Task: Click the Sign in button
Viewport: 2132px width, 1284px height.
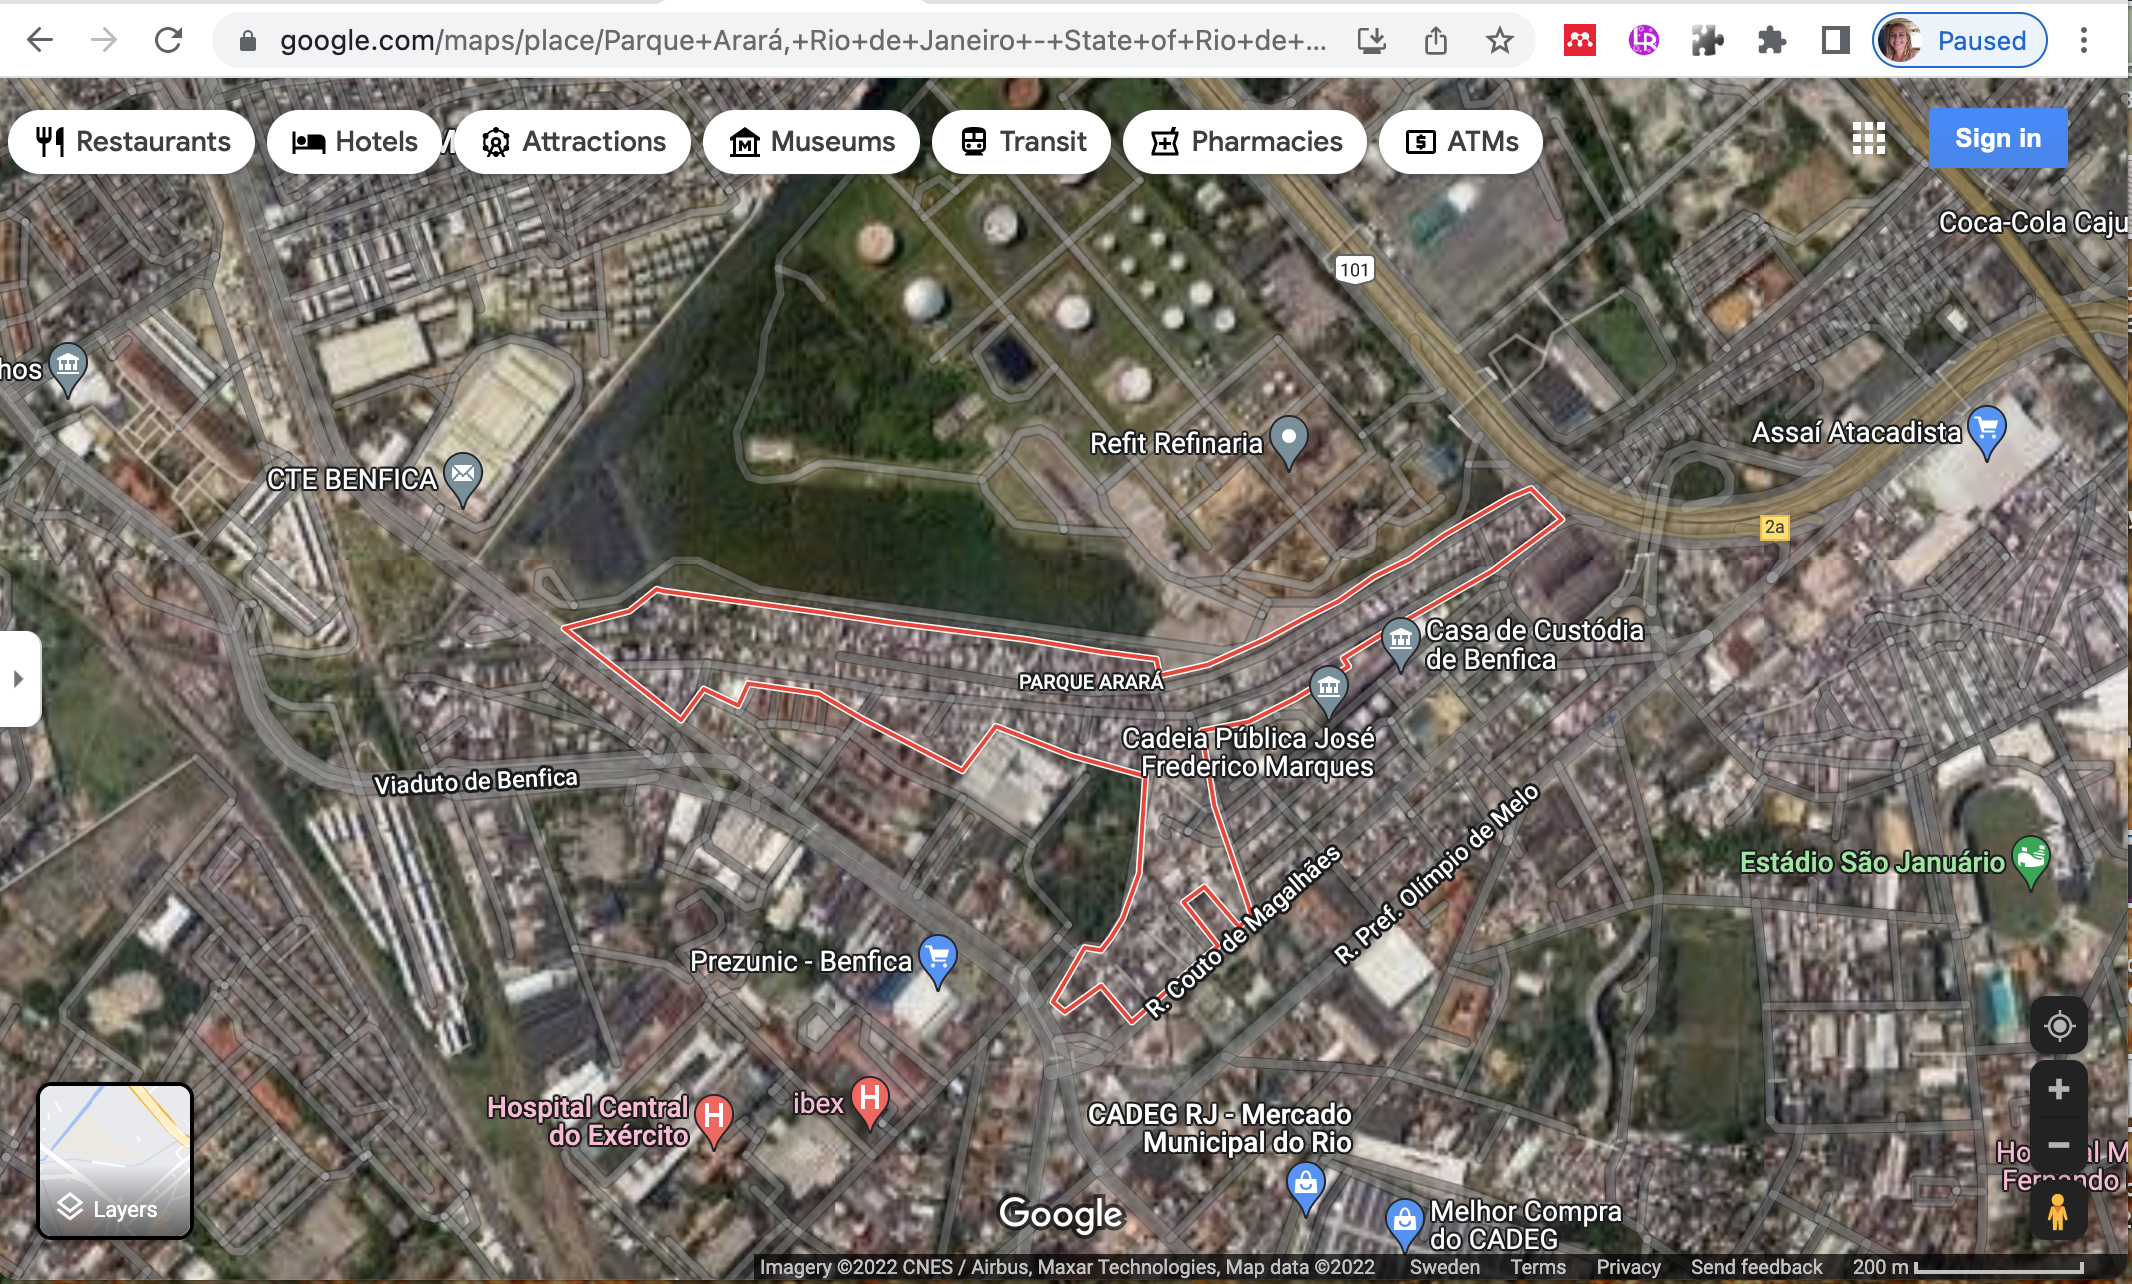Action: [x=1997, y=139]
